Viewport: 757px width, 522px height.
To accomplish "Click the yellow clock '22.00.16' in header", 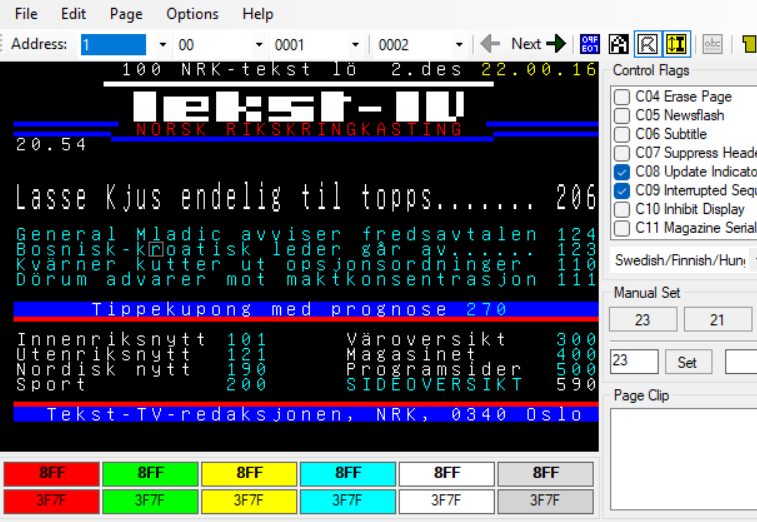I will [x=539, y=70].
